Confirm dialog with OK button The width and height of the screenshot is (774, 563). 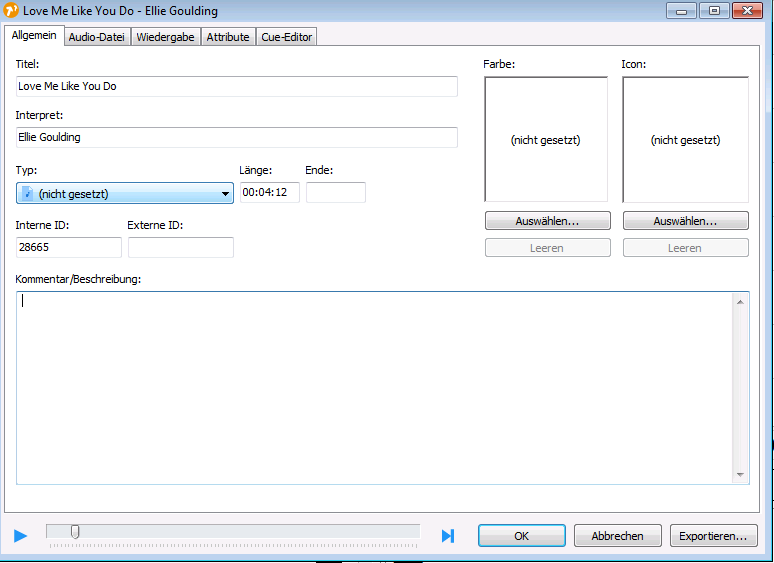pos(521,536)
